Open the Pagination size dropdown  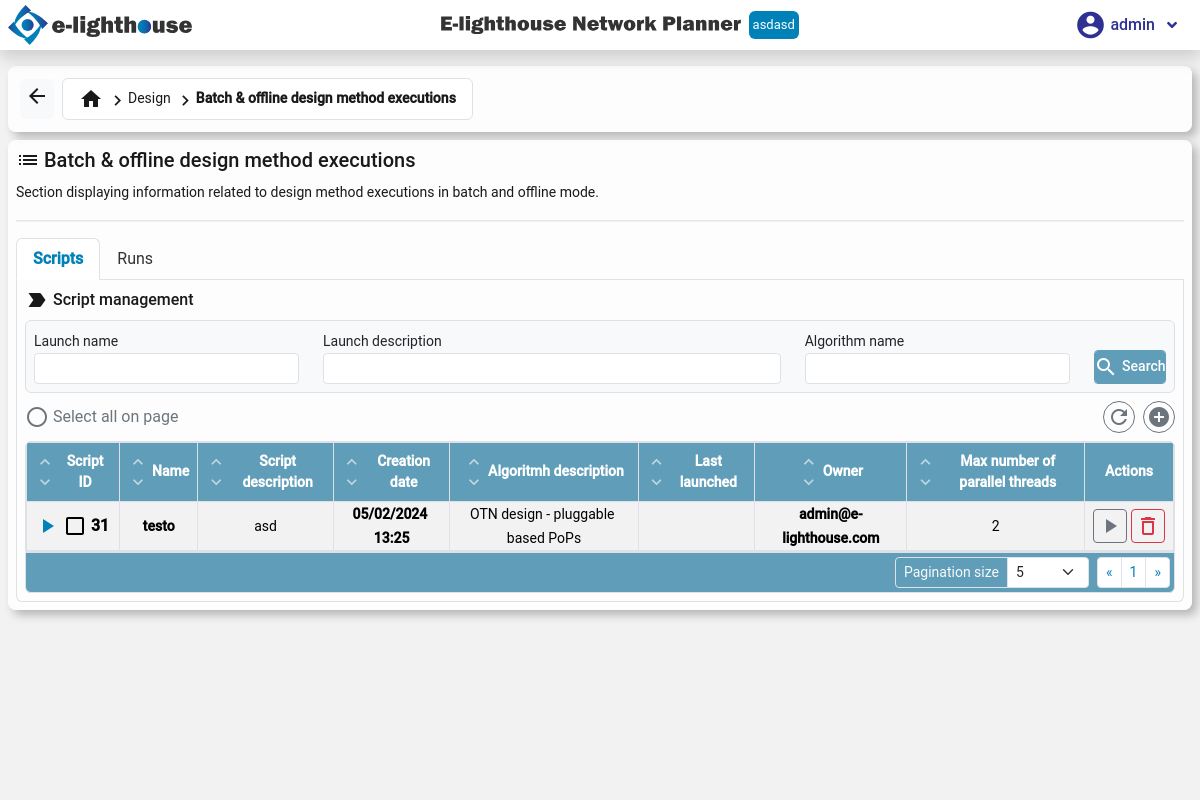[x=1046, y=572]
